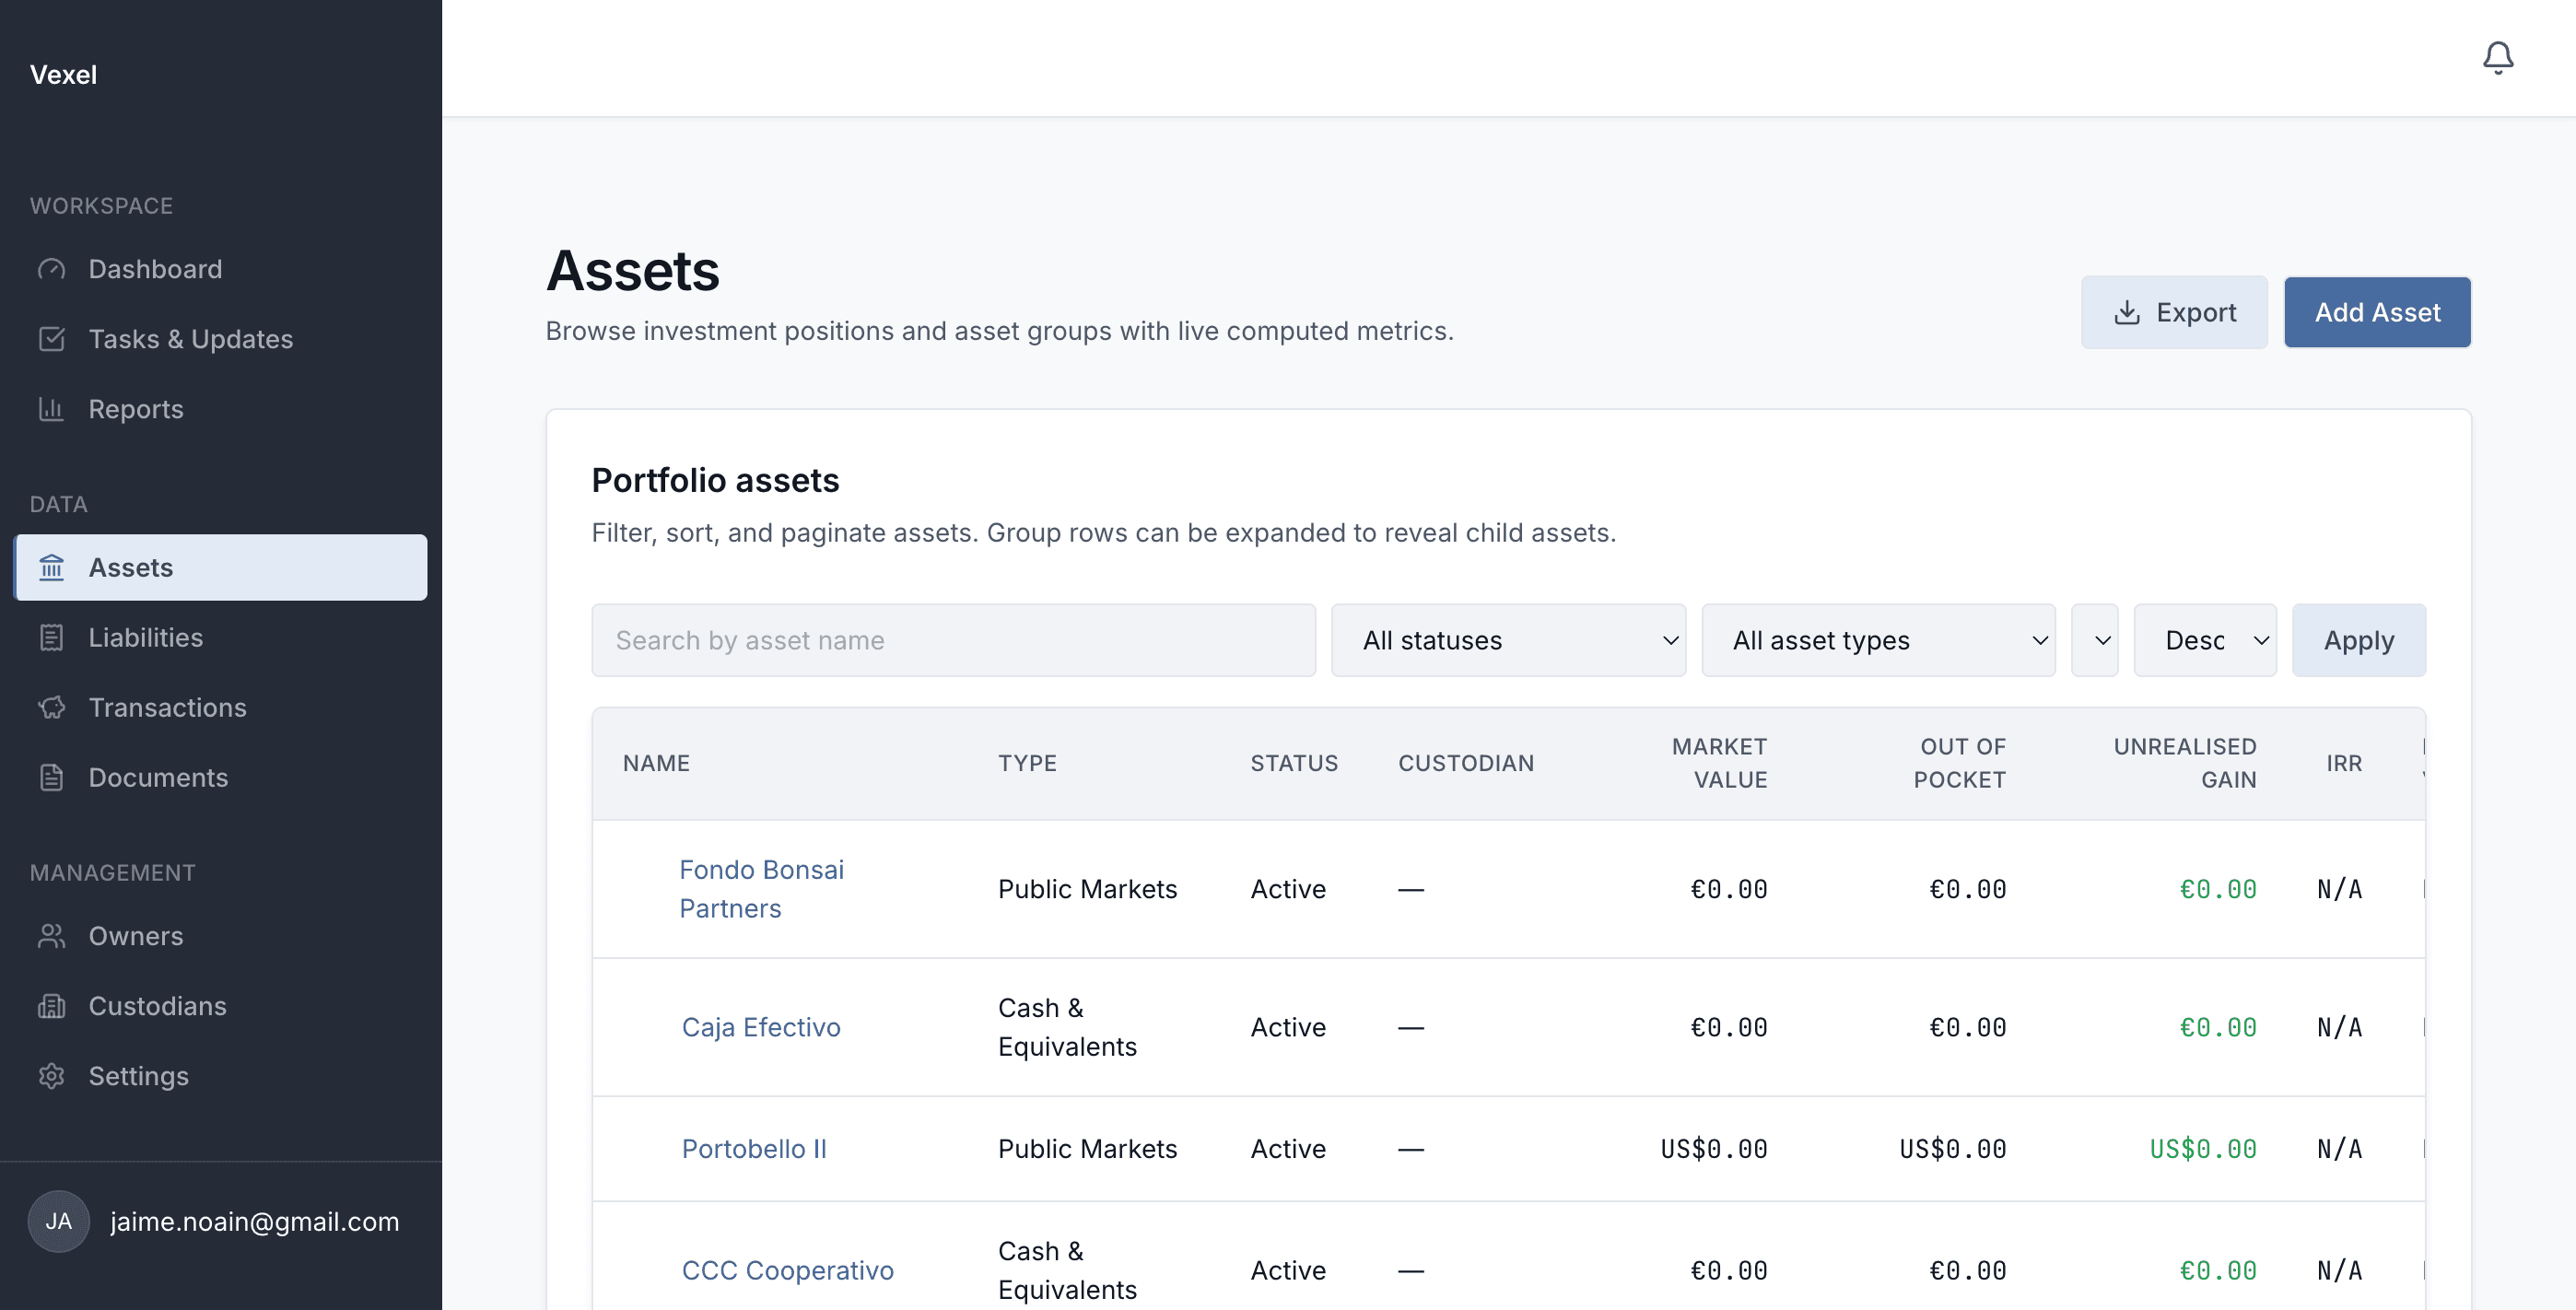
Task: Select Liabilities in the sidebar
Action: pyautogui.click(x=144, y=637)
